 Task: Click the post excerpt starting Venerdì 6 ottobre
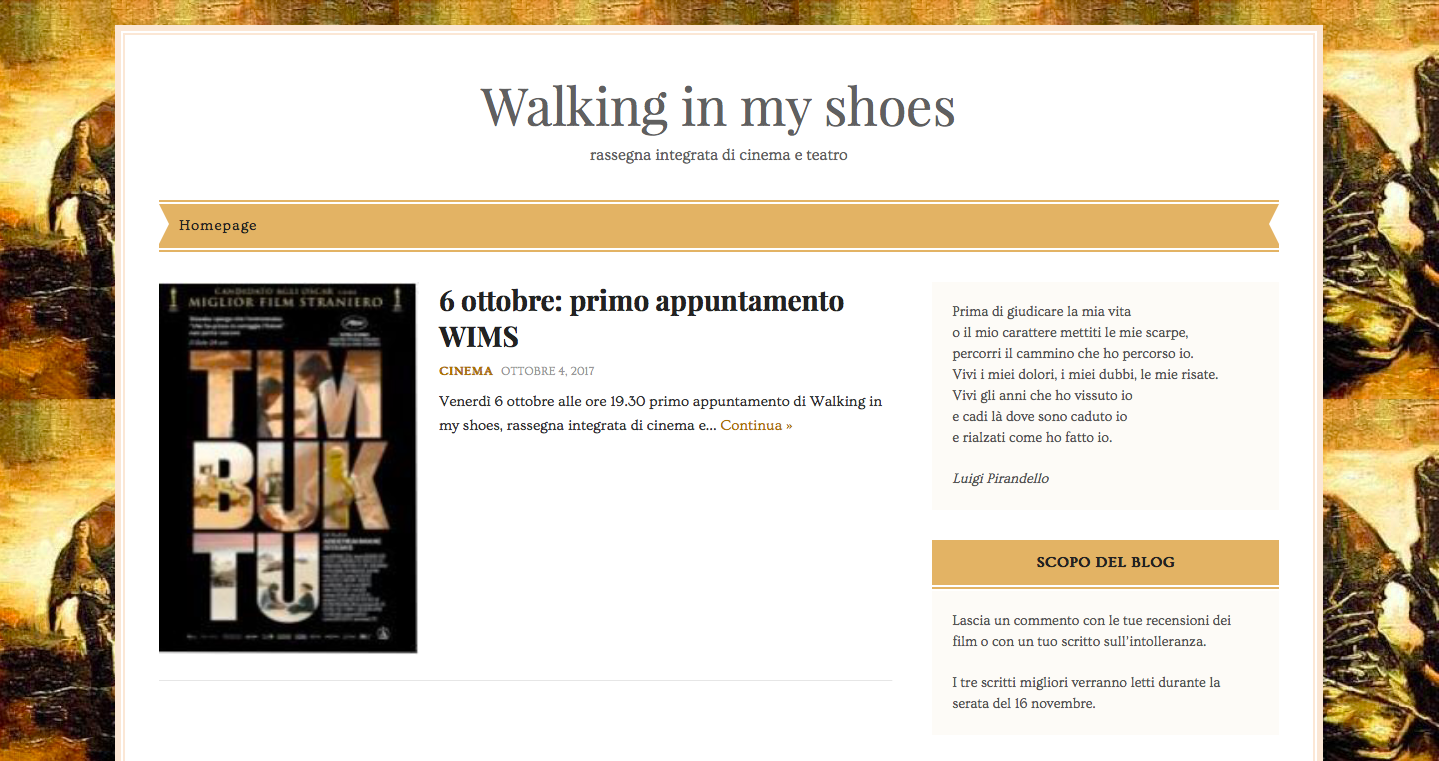click(x=660, y=413)
